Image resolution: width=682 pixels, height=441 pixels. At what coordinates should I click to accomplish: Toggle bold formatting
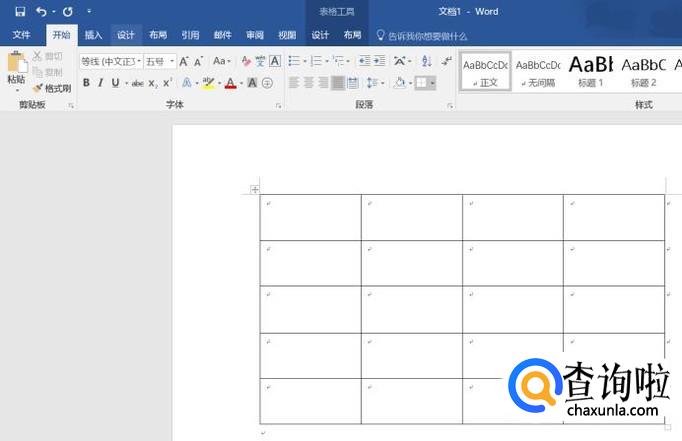[x=86, y=83]
